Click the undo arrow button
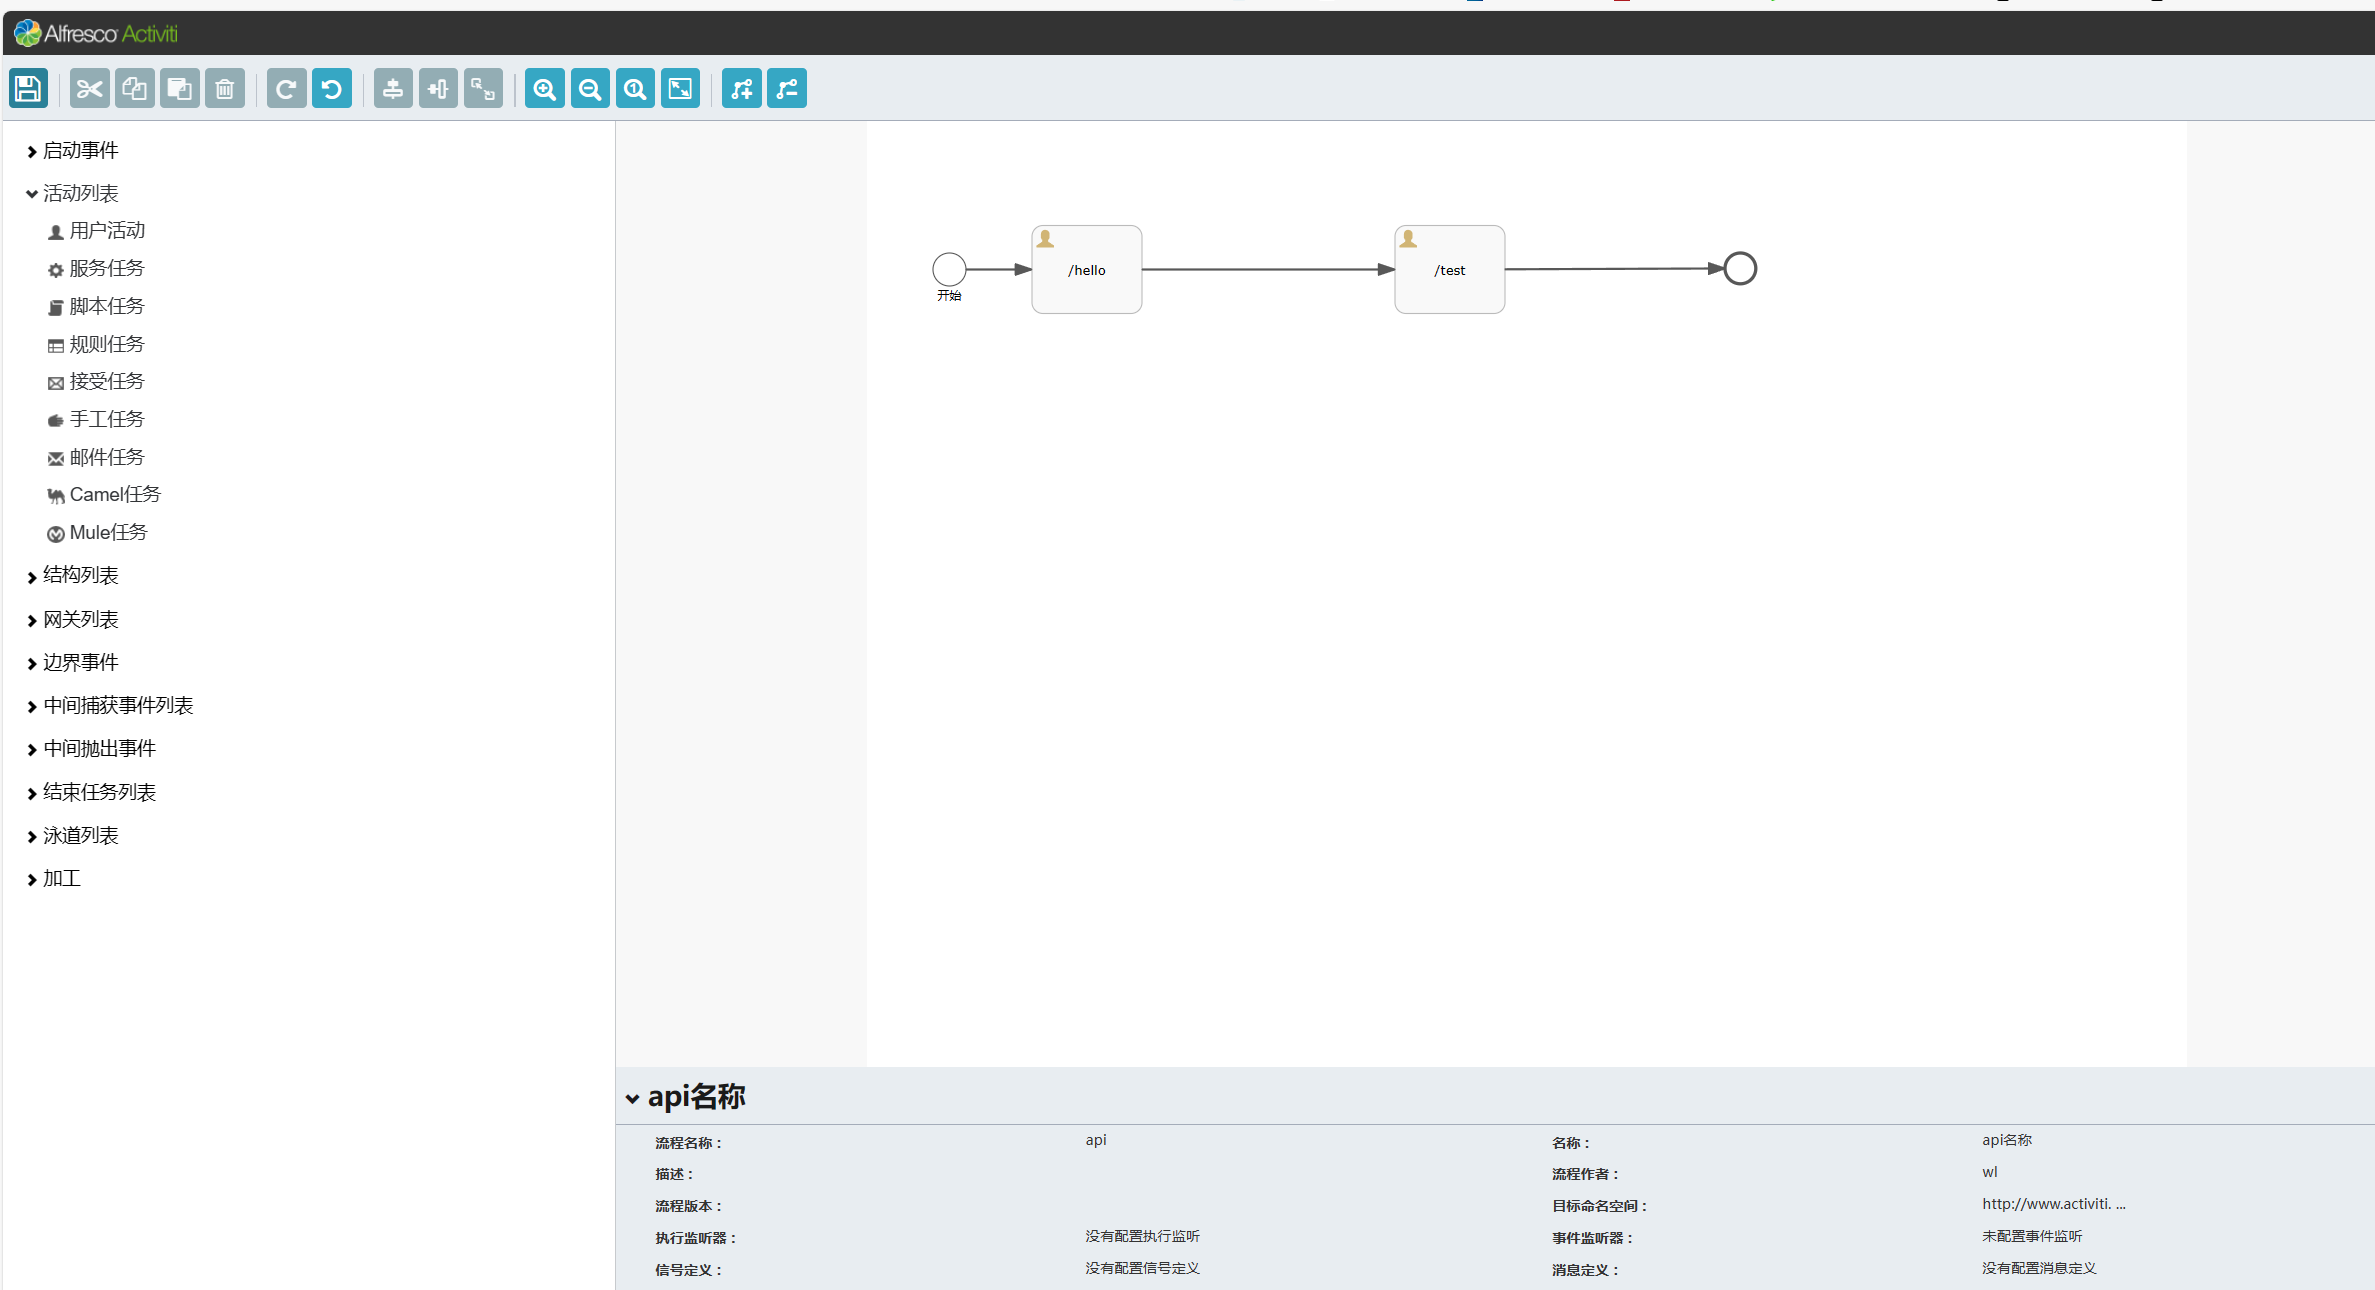The height and width of the screenshot is (1290, 2375). 332,89
